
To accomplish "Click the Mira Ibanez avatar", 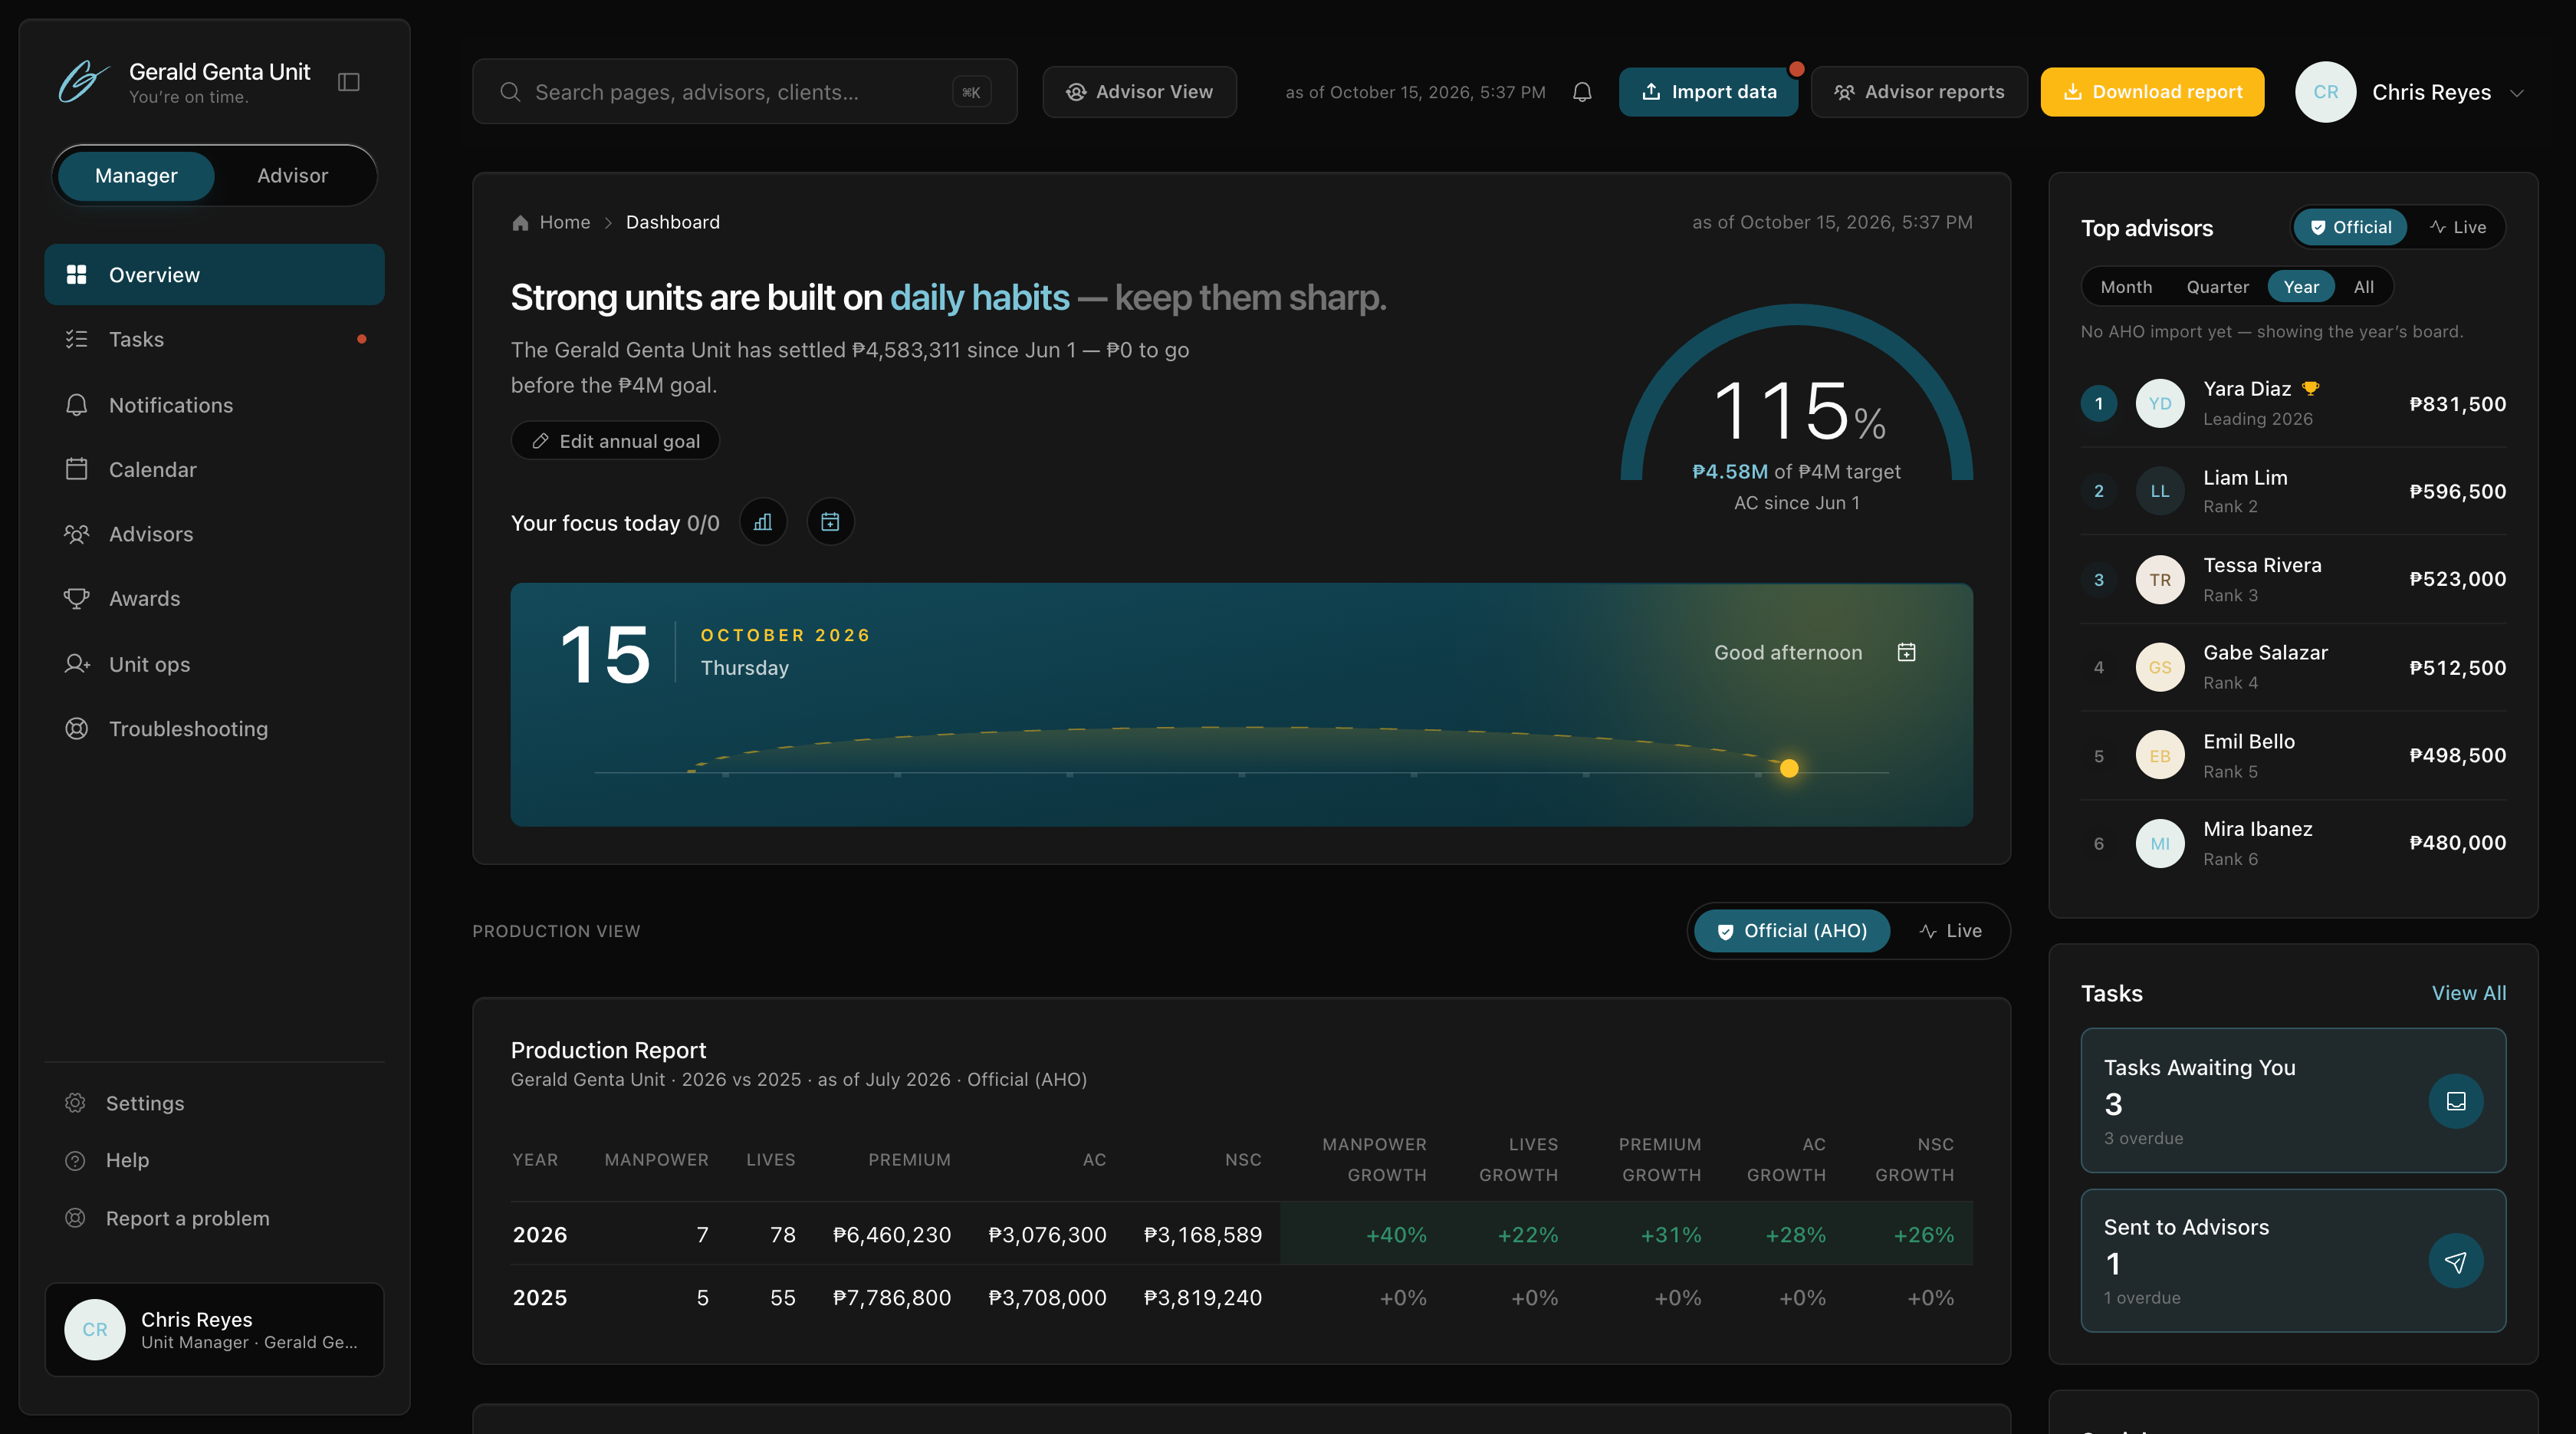I will pyautogui.click(x=2160, y=843).
